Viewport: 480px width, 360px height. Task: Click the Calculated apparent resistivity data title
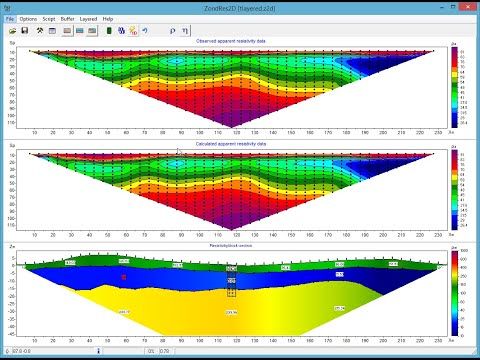(231, 144)
